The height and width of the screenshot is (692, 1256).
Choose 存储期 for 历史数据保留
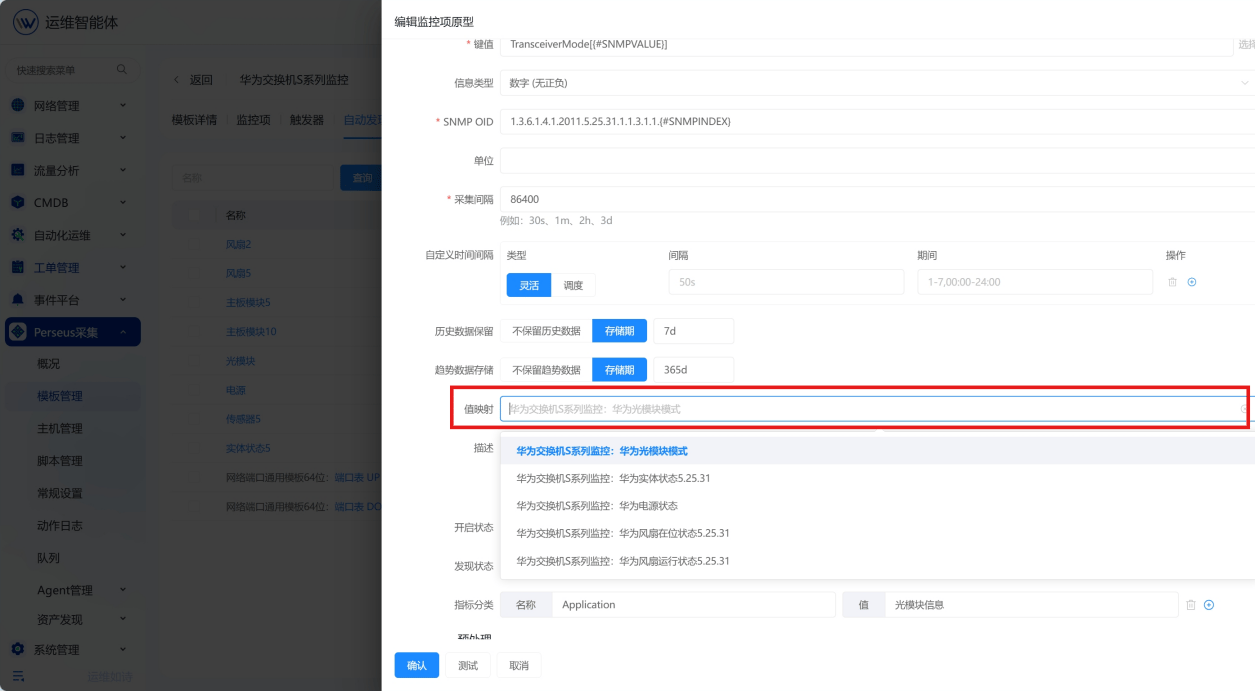[620, 331]
